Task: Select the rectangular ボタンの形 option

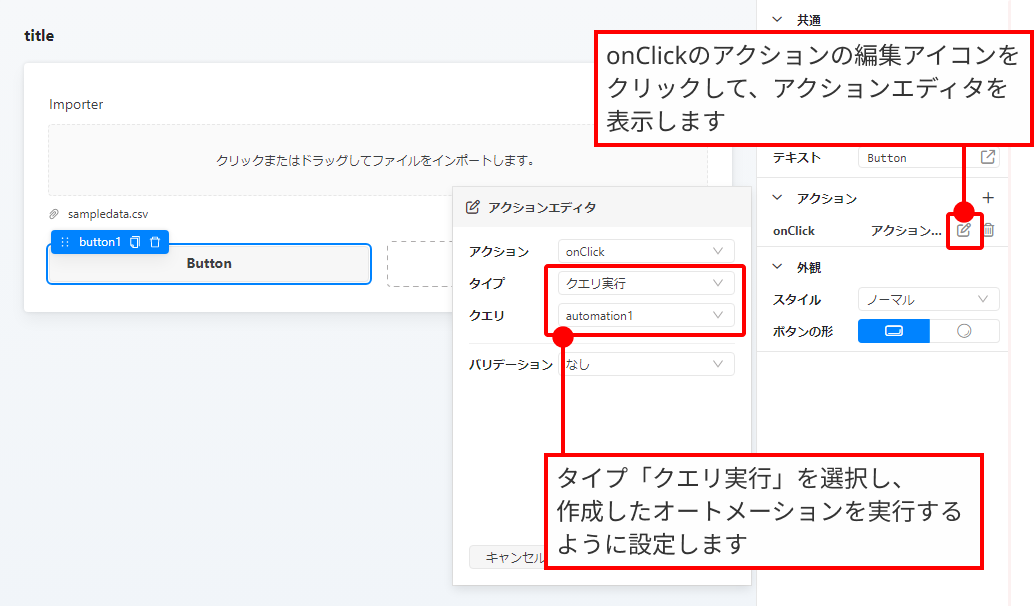Action: tap(894, 331)
